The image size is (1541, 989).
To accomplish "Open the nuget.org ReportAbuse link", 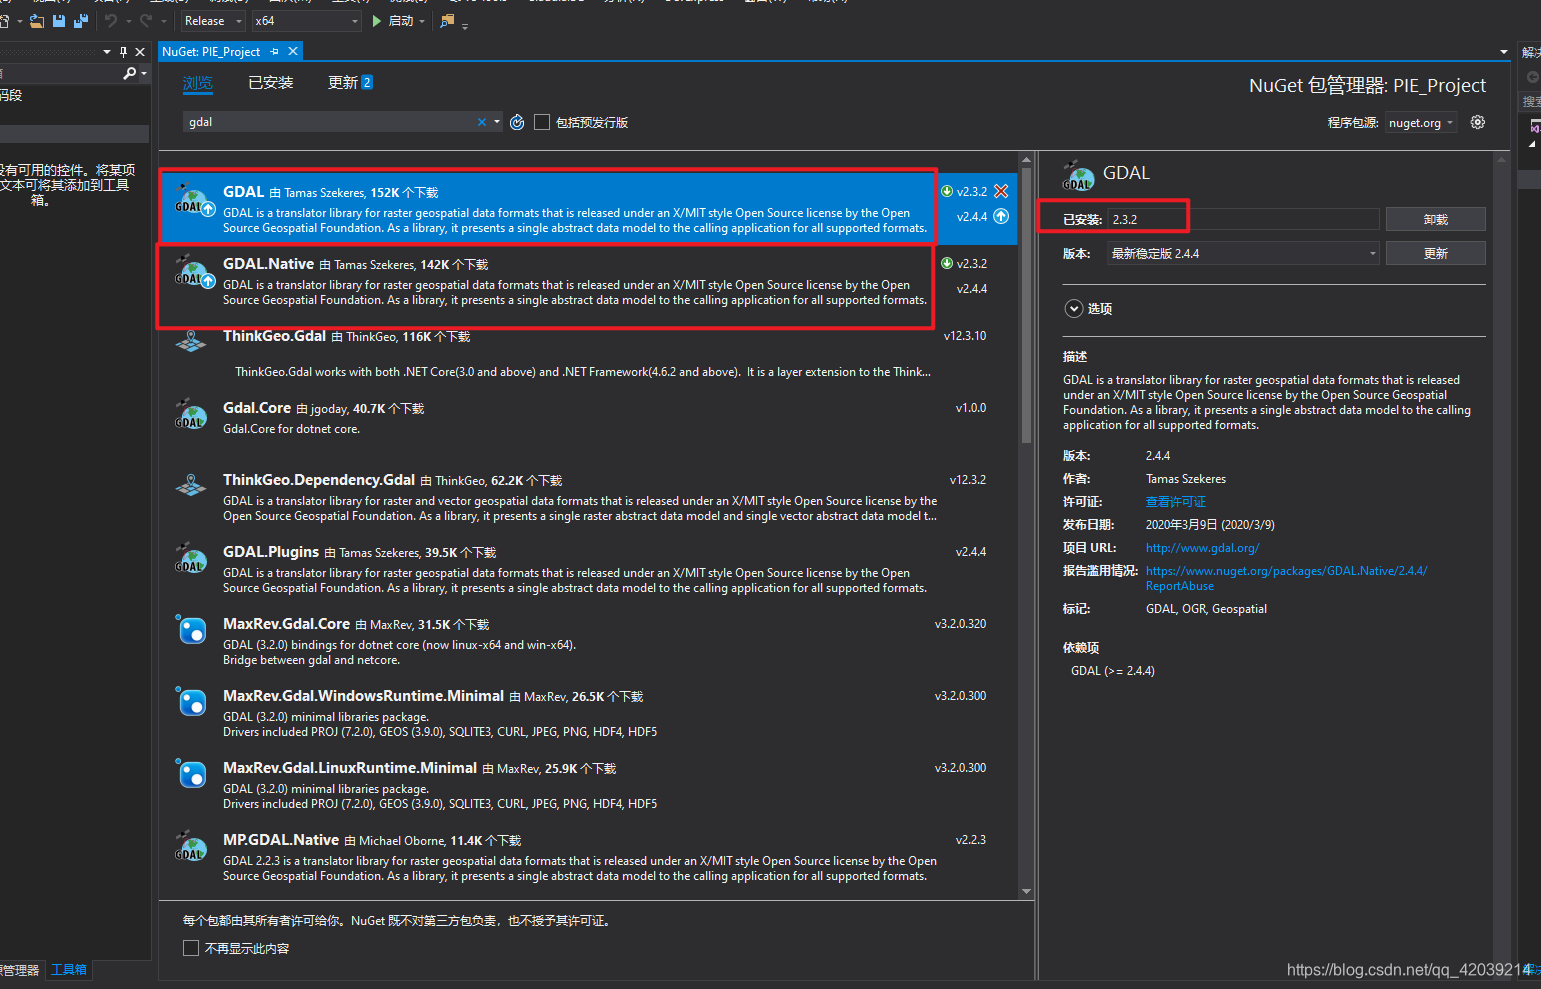I will pyautogui.click(x=1286, y=578).
